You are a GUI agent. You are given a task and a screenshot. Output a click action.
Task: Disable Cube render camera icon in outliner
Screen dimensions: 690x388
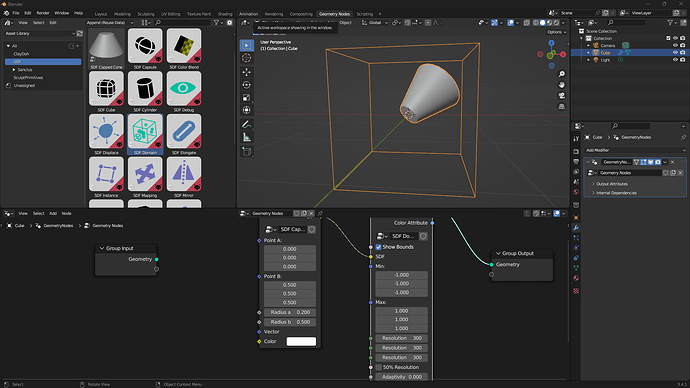point(683,52)
